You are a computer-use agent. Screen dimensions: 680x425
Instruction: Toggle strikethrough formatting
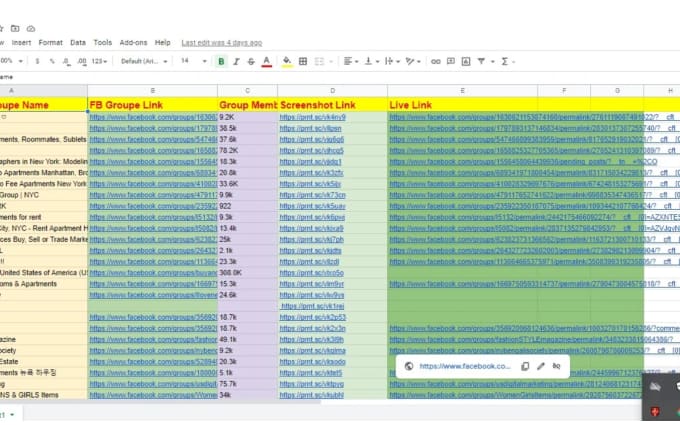coord(251,62)
